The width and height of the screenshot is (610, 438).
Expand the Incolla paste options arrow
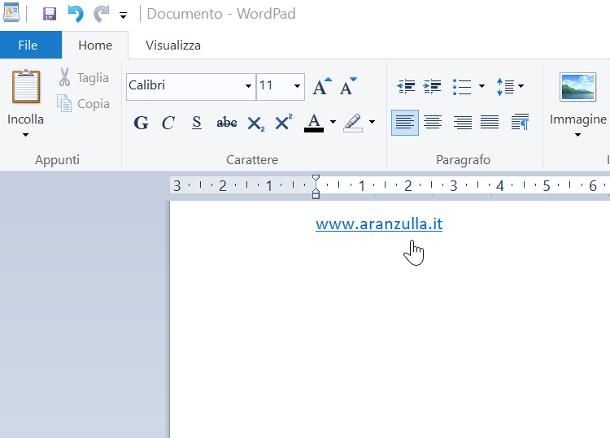[25, 135]
